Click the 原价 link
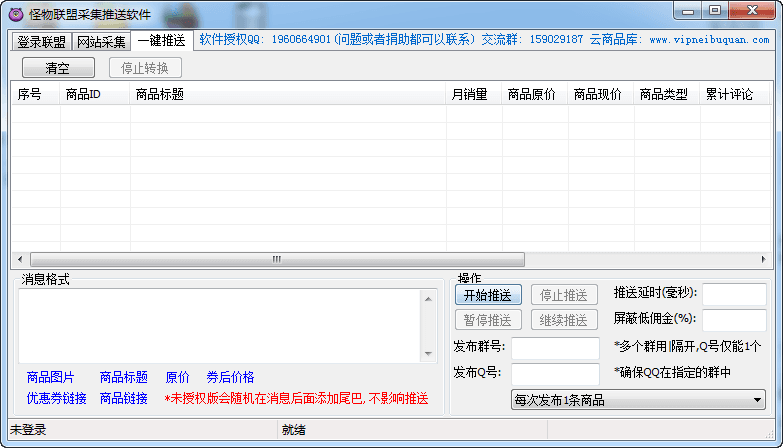The image size is (783, 448). (x=177, y=378)
